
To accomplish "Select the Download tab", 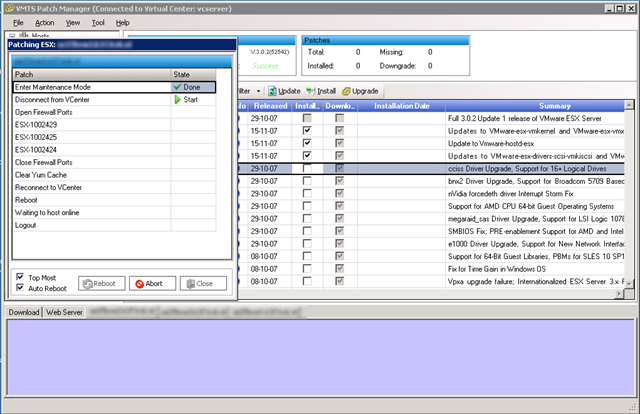I will click(x=23, y=313).
